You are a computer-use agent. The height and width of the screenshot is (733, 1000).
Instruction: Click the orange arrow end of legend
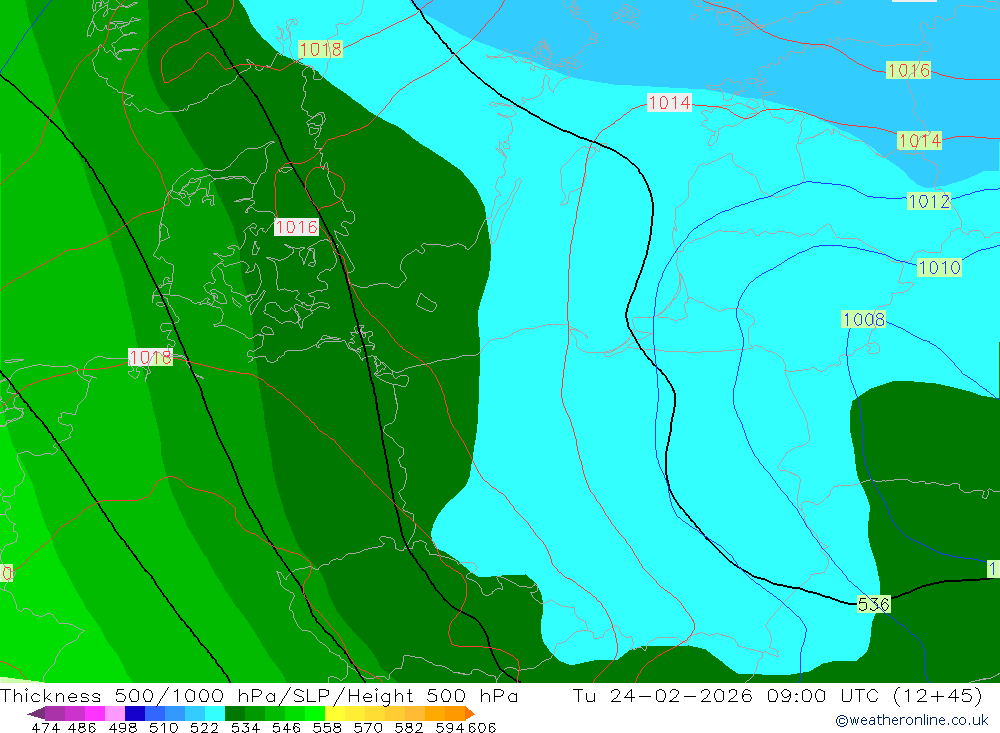coord(469,713)
